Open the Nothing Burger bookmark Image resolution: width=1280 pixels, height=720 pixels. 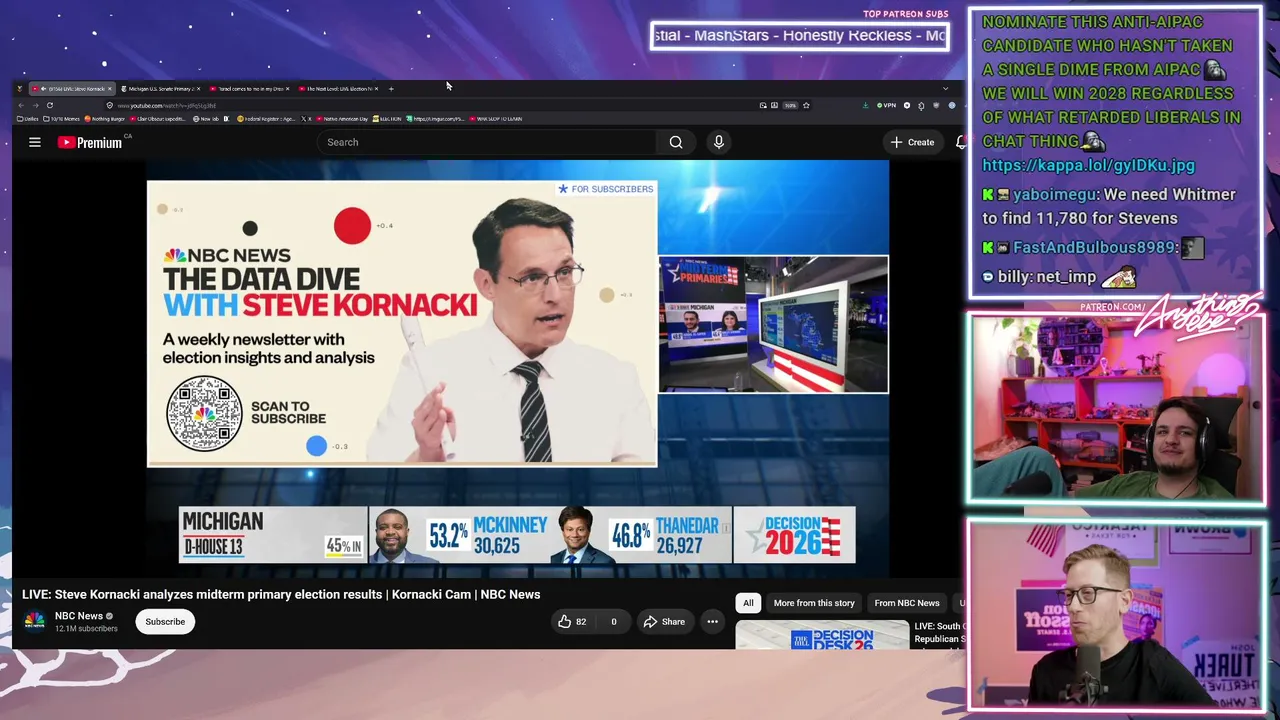click(x=105, y=119)
